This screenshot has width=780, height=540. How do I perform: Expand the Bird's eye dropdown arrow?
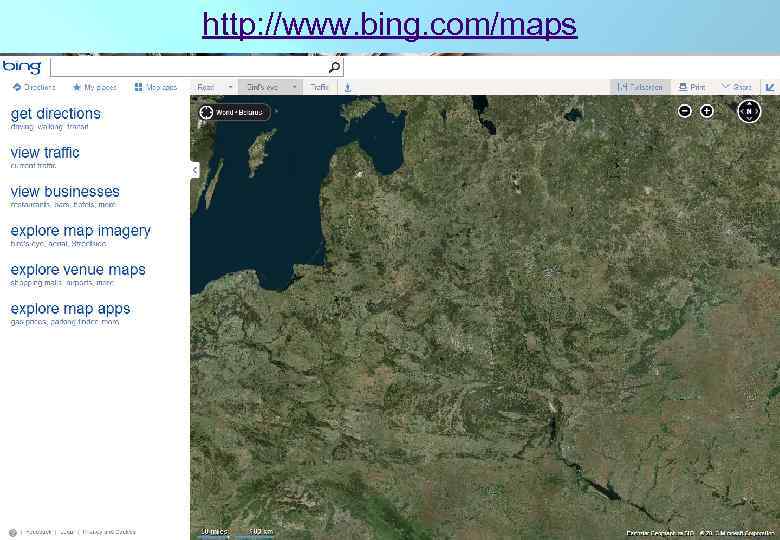[294, 87]
